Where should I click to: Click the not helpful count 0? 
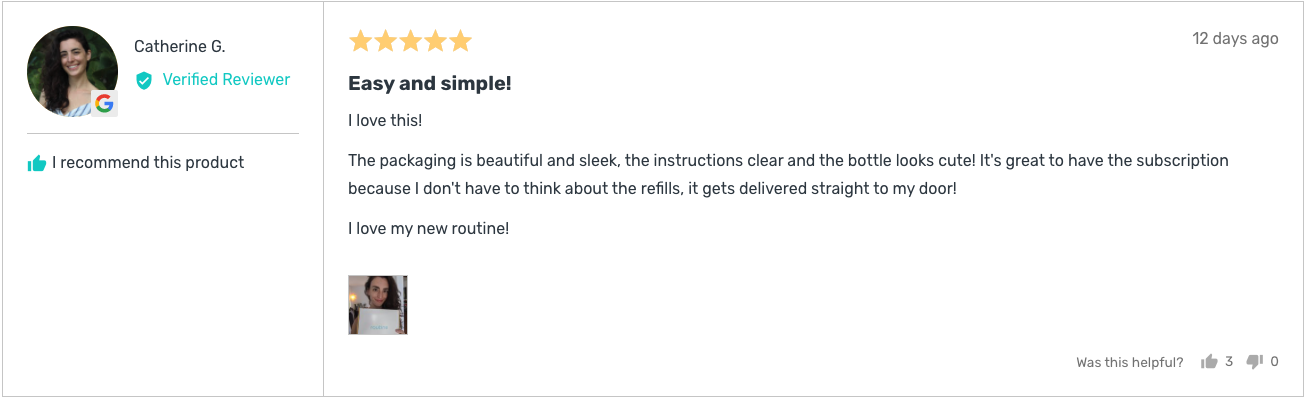coord(1274,362)
